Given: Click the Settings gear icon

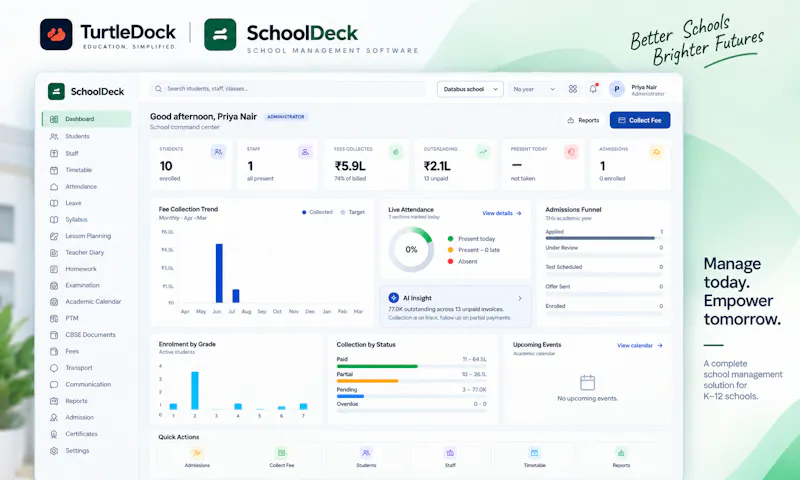Looking at the screenshot, I should click(54, 451).
